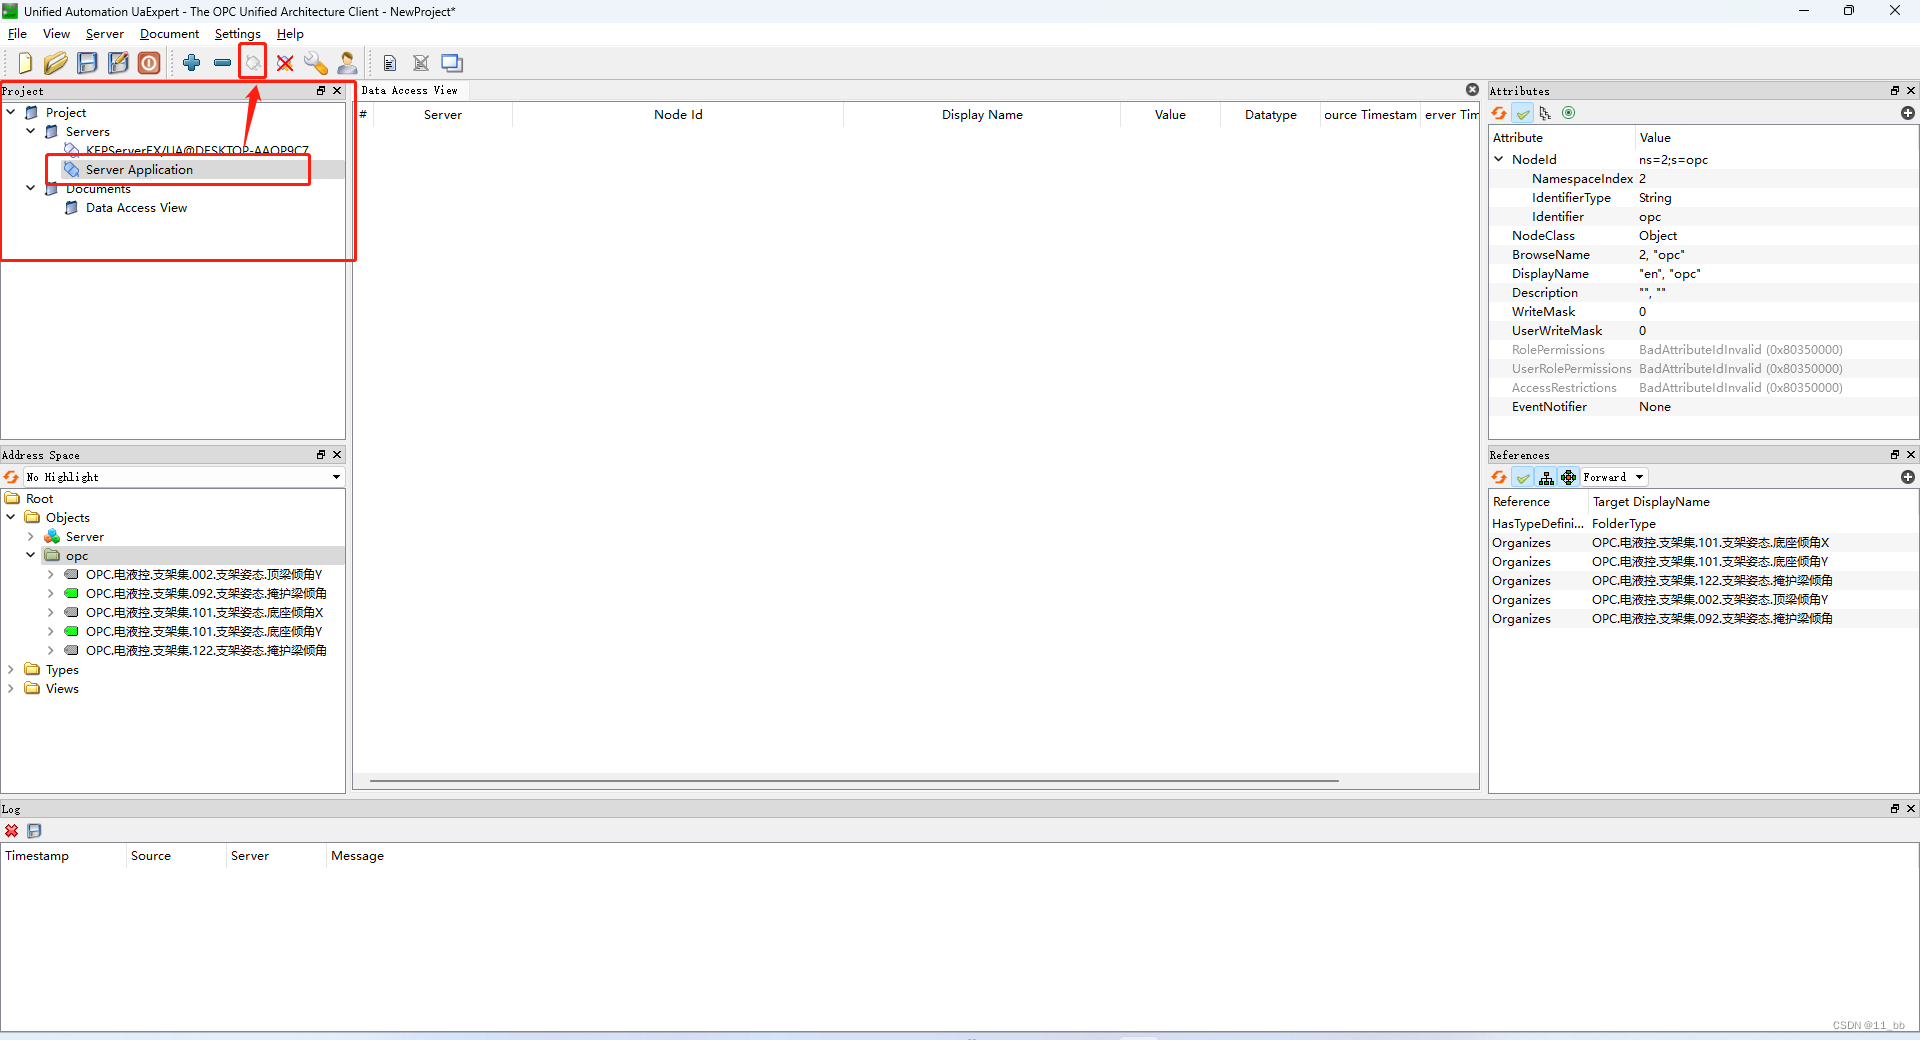Save the log via disk icon
Viewport: 1920px width, 1040px height.
[x=34, y=831]
